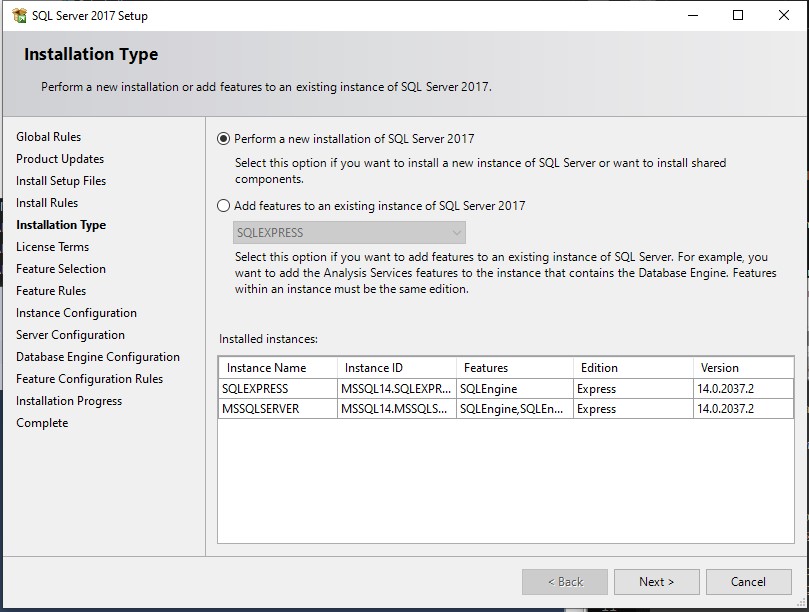Click the version cell in SQLEXPRESS row
This screenshot has height=612, width=809.
pos(743,389)
